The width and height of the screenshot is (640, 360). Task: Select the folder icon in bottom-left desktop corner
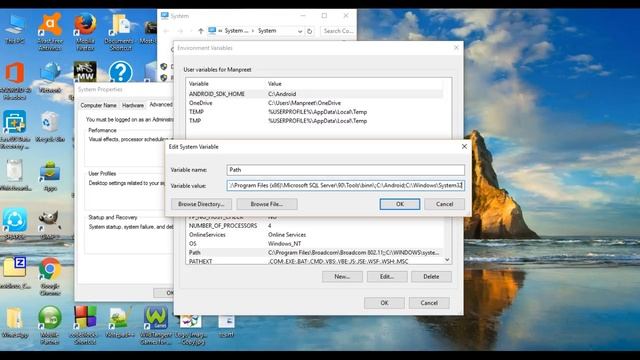point(15,322)
